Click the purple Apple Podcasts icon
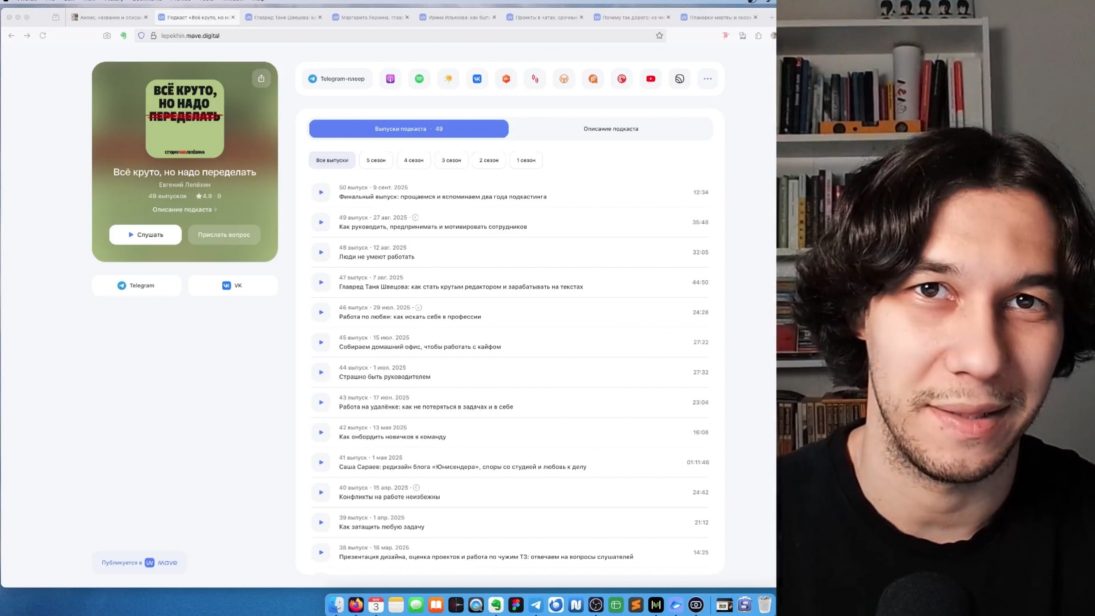 [x=391, y=79]
